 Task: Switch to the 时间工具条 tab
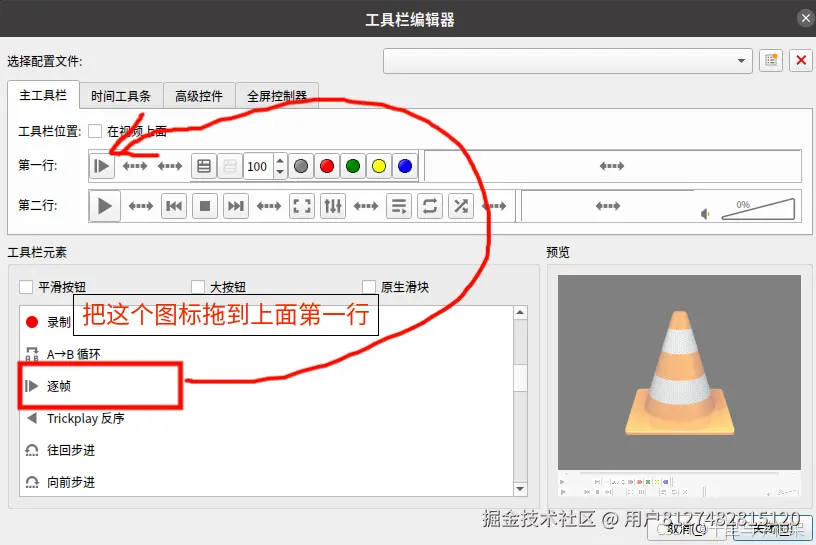click(121, 96)
